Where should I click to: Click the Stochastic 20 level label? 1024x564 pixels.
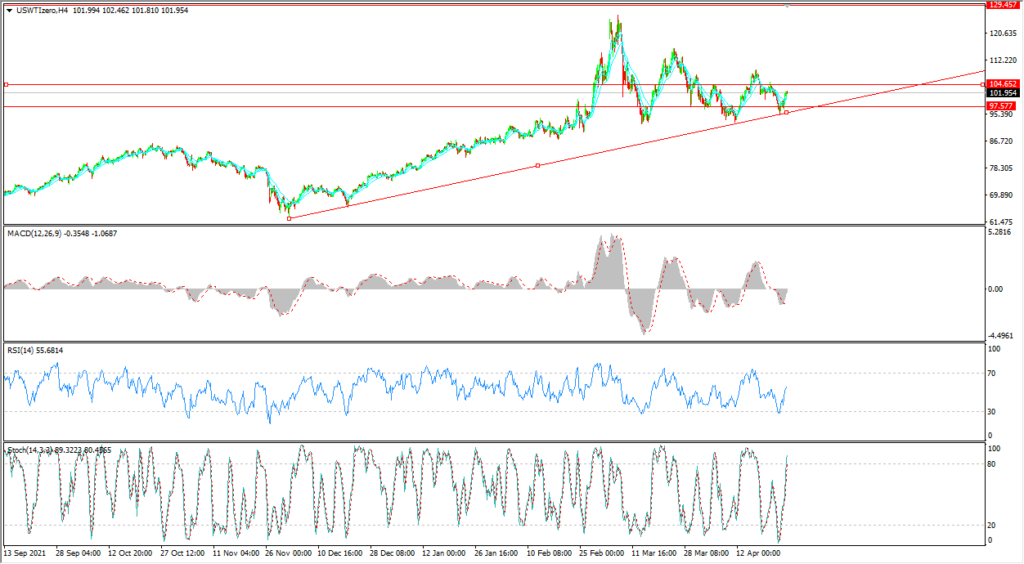993,525
